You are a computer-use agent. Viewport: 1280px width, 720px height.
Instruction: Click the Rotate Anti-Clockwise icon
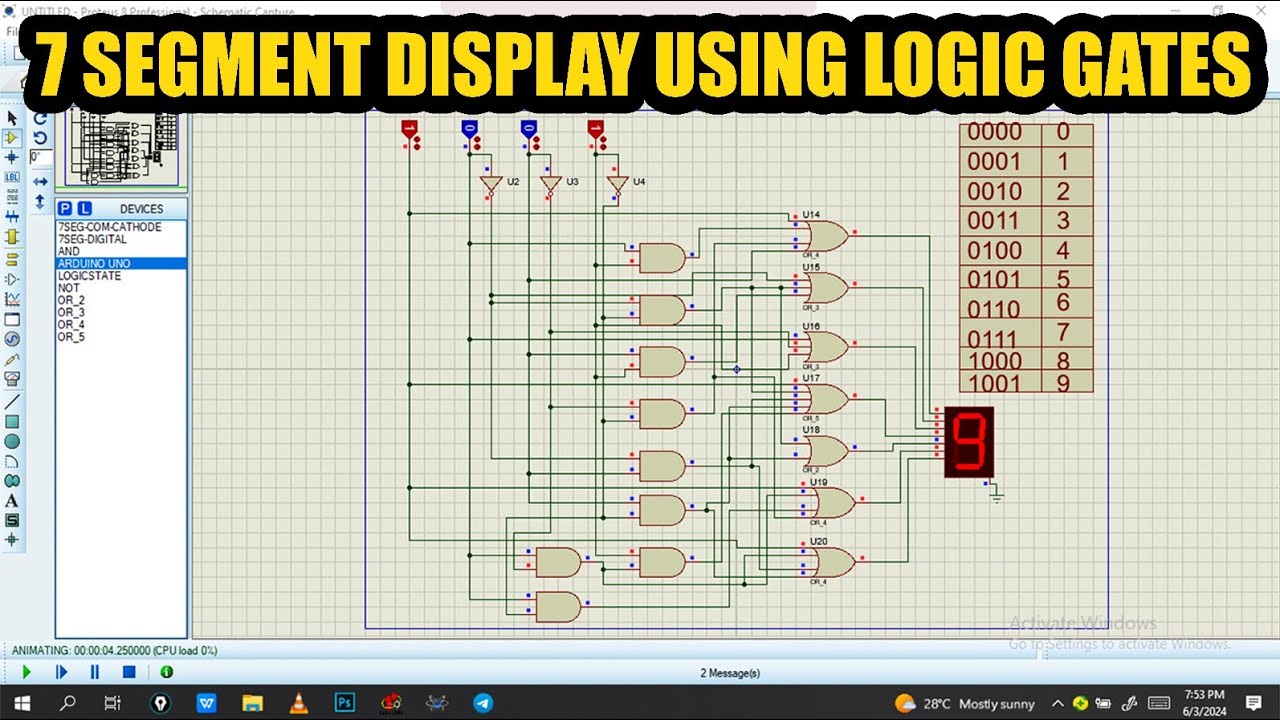click(x=40, y=138)
